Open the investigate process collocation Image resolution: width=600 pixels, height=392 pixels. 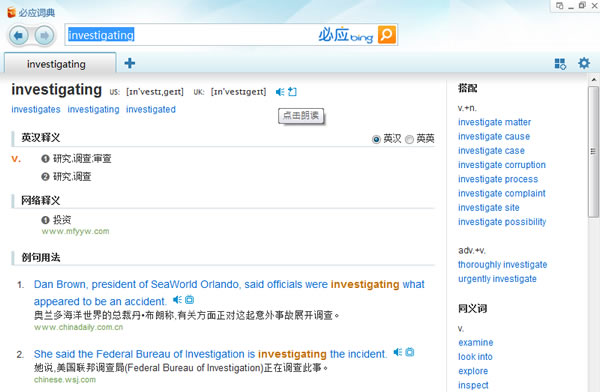[498, 179]
